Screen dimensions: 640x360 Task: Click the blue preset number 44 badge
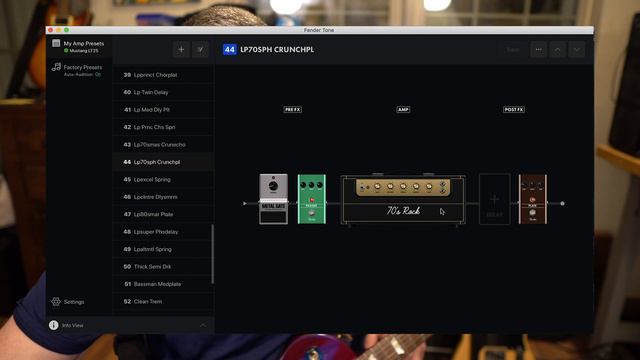pos(229,49)
